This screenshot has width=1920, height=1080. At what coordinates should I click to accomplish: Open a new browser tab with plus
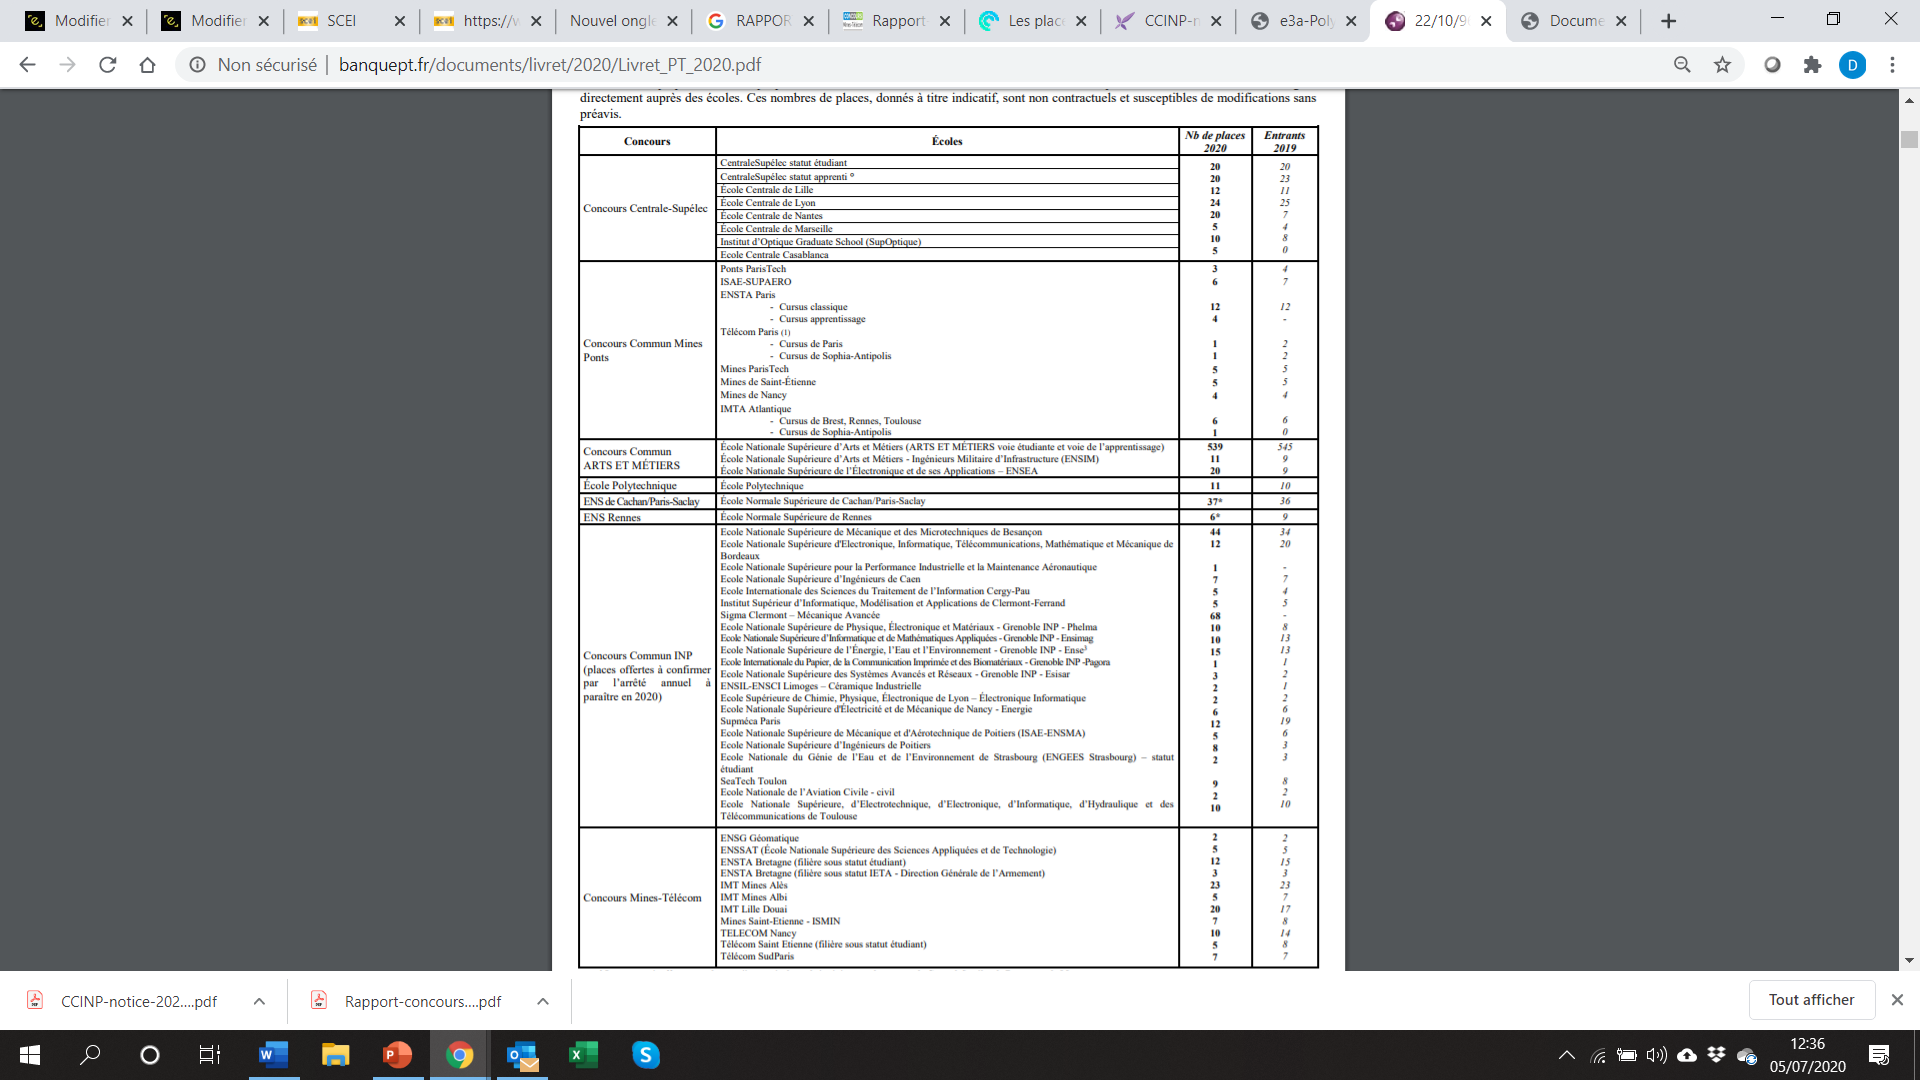tap(1668, 21)
